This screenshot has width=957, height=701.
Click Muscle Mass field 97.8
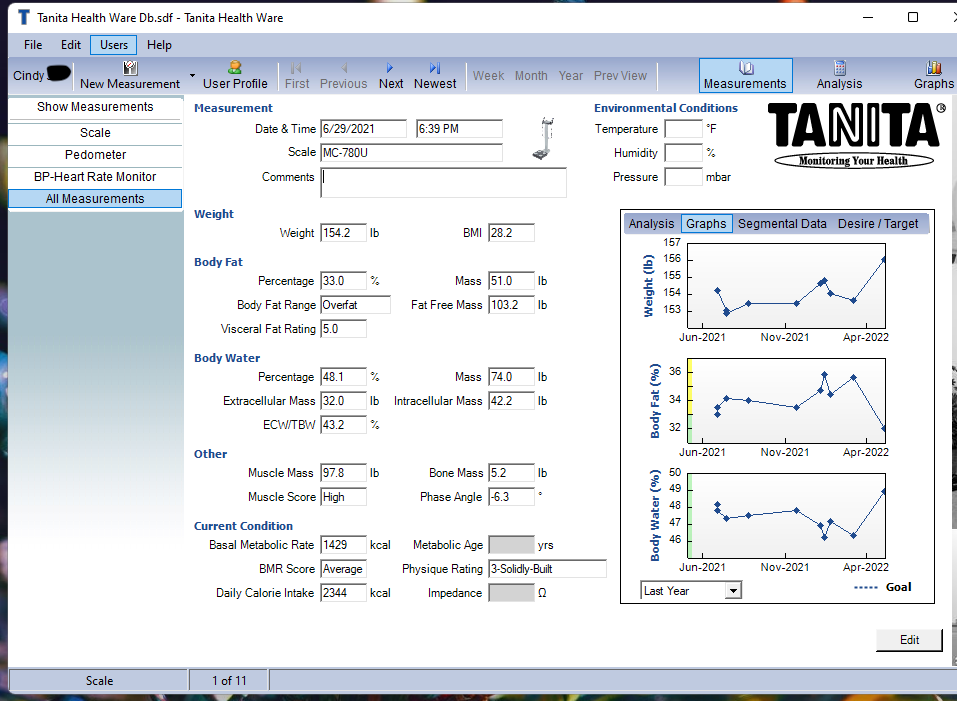(343, 473)
